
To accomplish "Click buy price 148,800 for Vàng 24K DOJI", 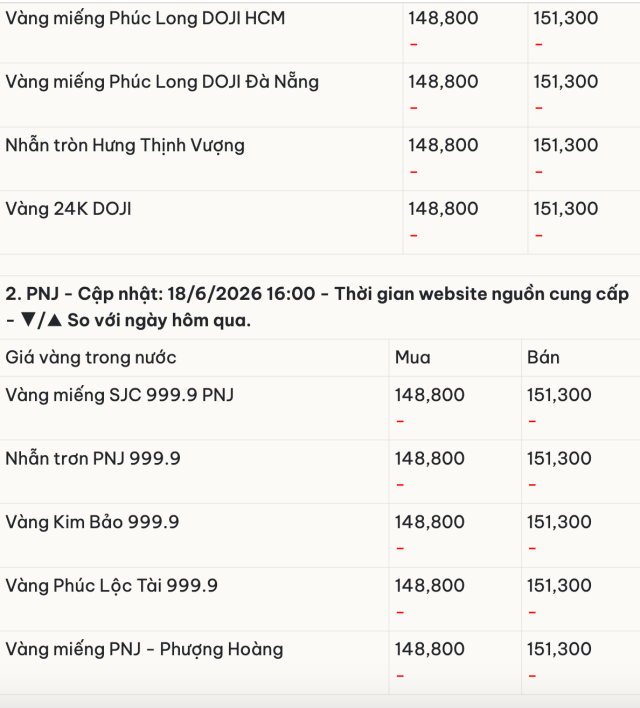I will point(443,209).
